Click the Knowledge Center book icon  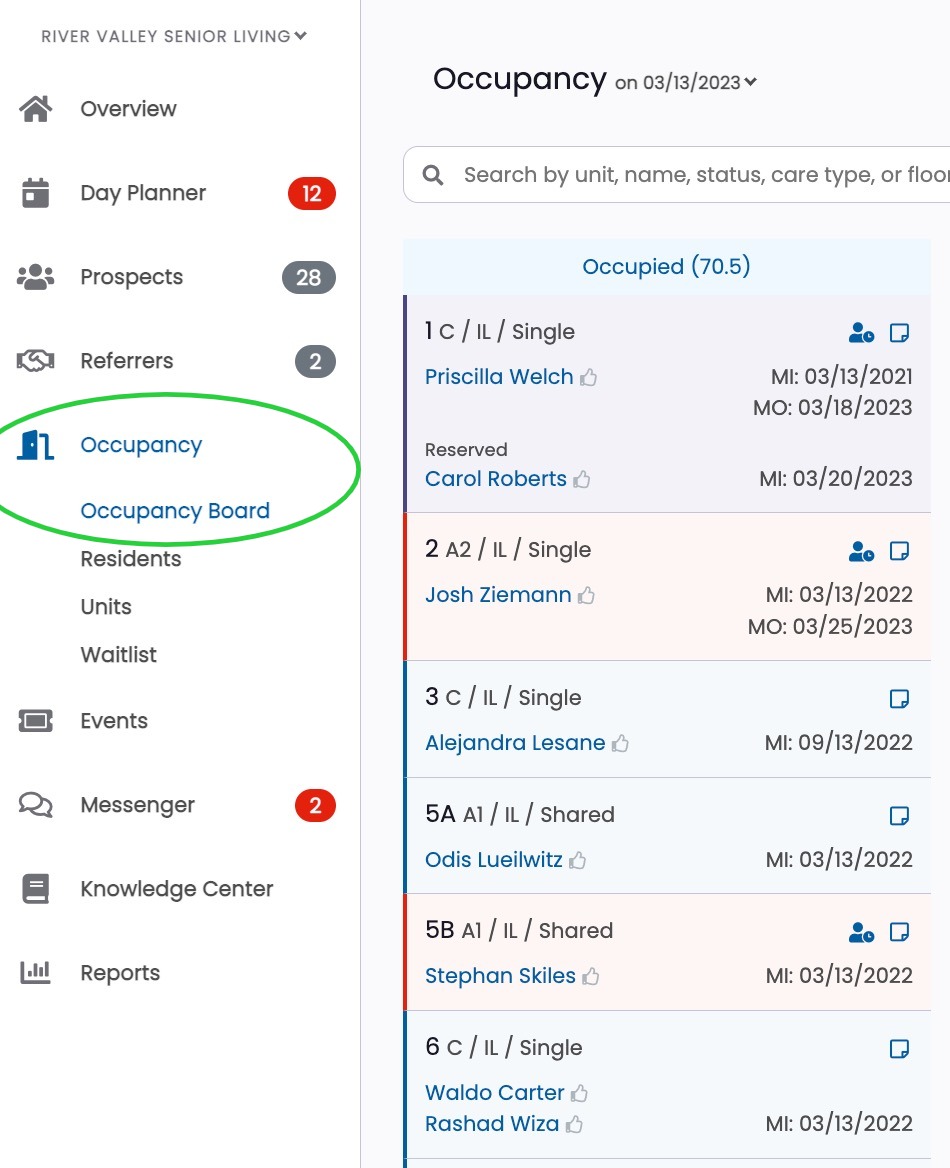point(36,889)
